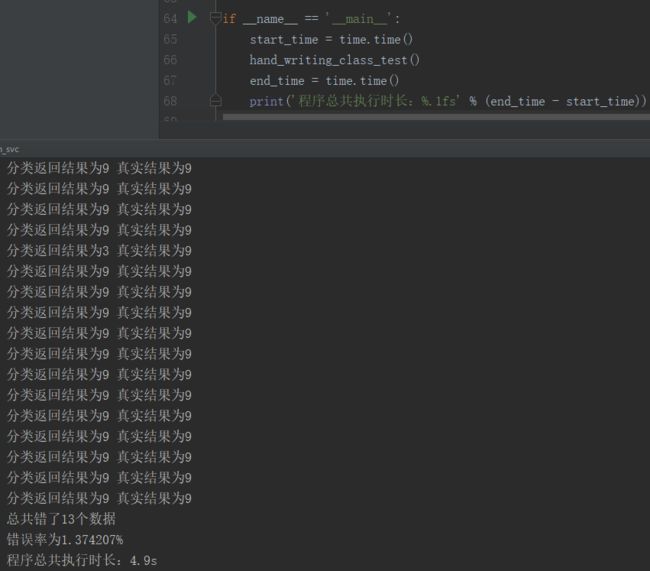Click the output '总共错了13个数据'
This screenshot has width=650, height=571.
coord(61,519)
